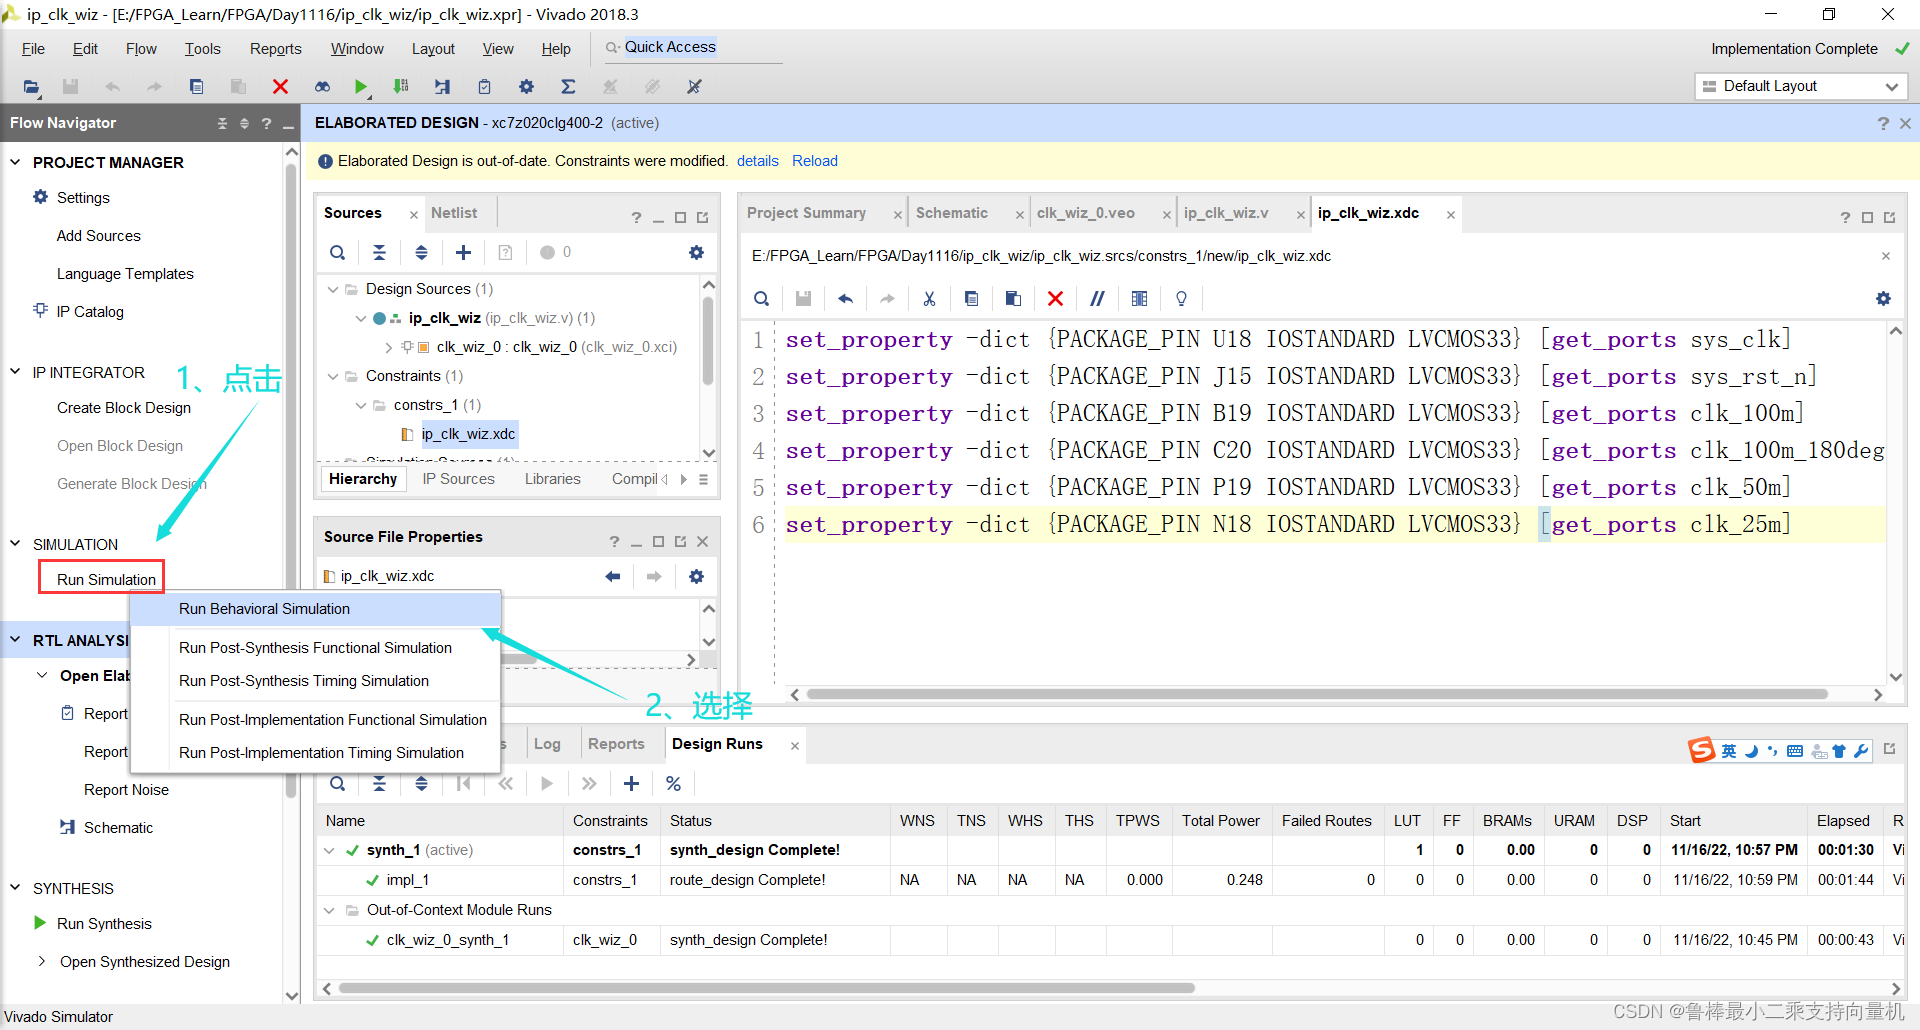Click the Open Project toolbar icon
1920x1030 pixels.
pos(31,87)
